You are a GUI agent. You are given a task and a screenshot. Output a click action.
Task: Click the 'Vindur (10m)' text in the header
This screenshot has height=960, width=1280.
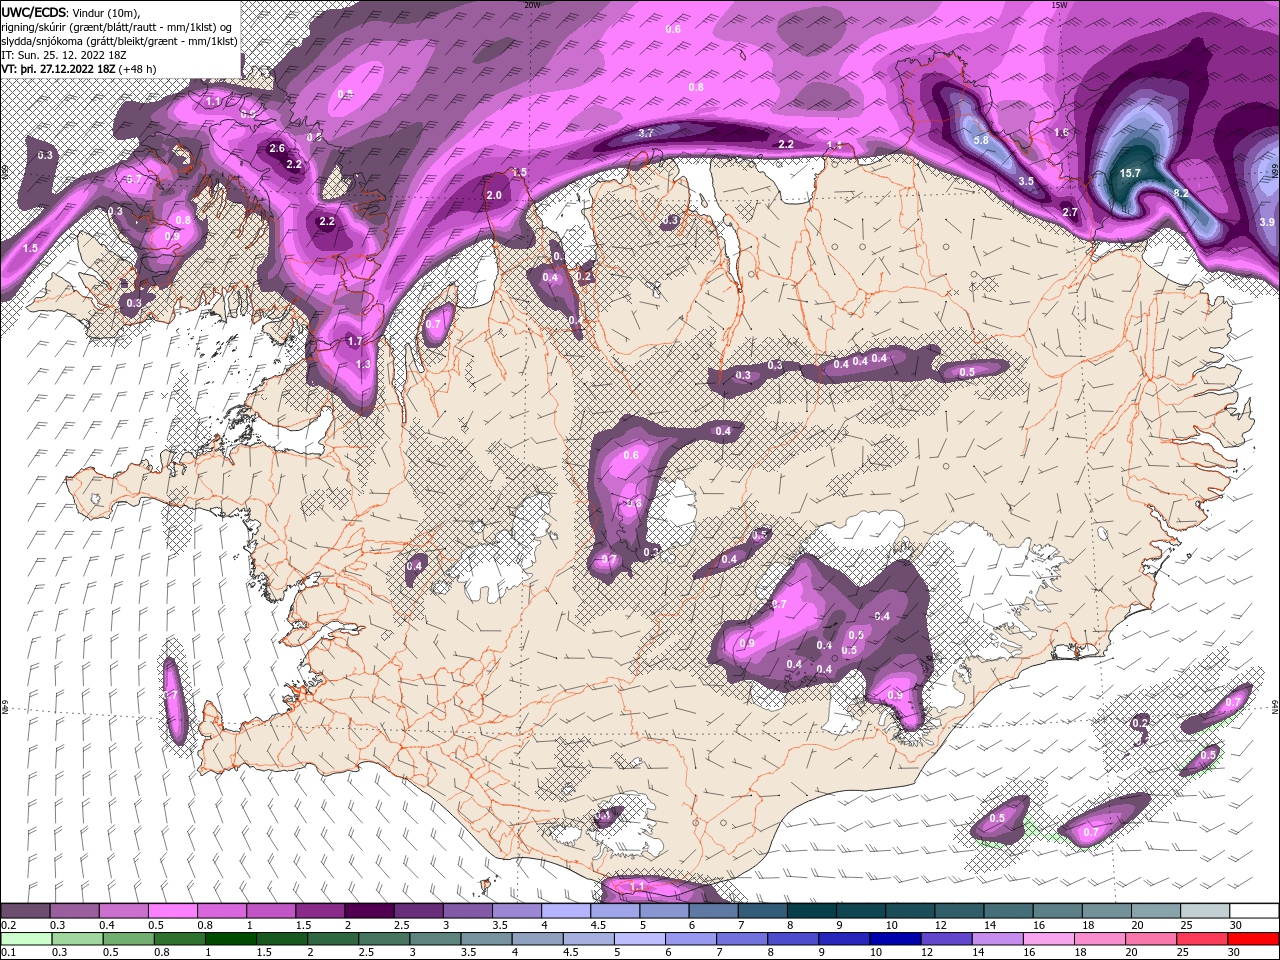coord(107,12)
